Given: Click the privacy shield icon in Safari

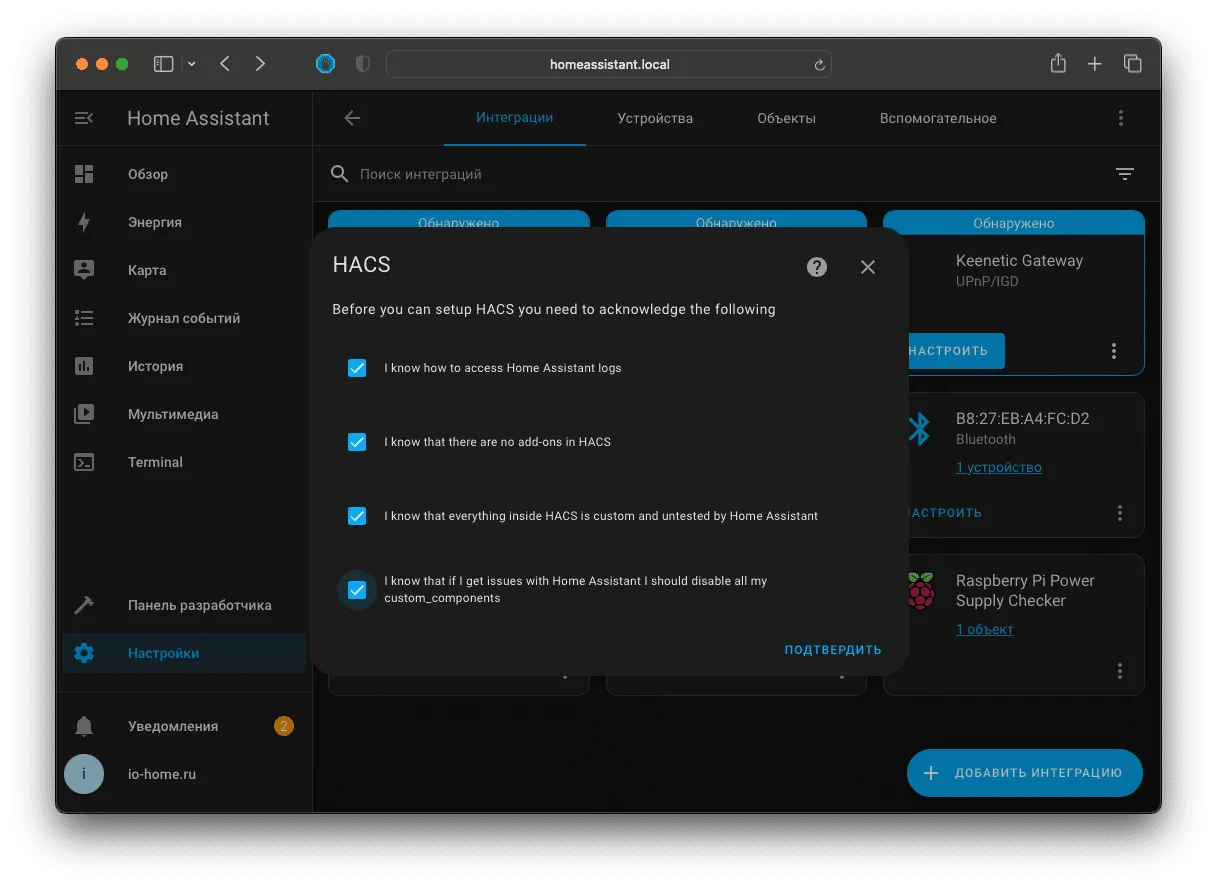Looking at the screenshot, I should (x=363, y=64).
